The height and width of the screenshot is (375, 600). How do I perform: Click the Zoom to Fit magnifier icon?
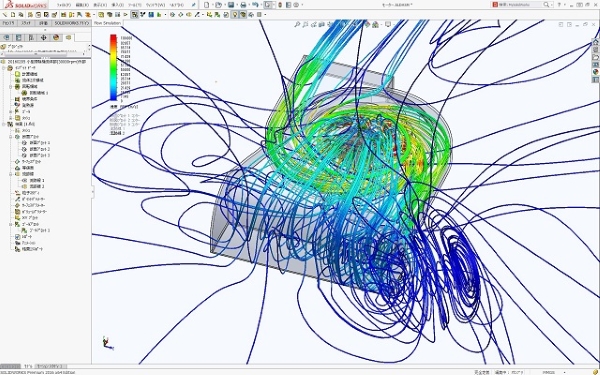pyautogui.click(x=297, y=24)
